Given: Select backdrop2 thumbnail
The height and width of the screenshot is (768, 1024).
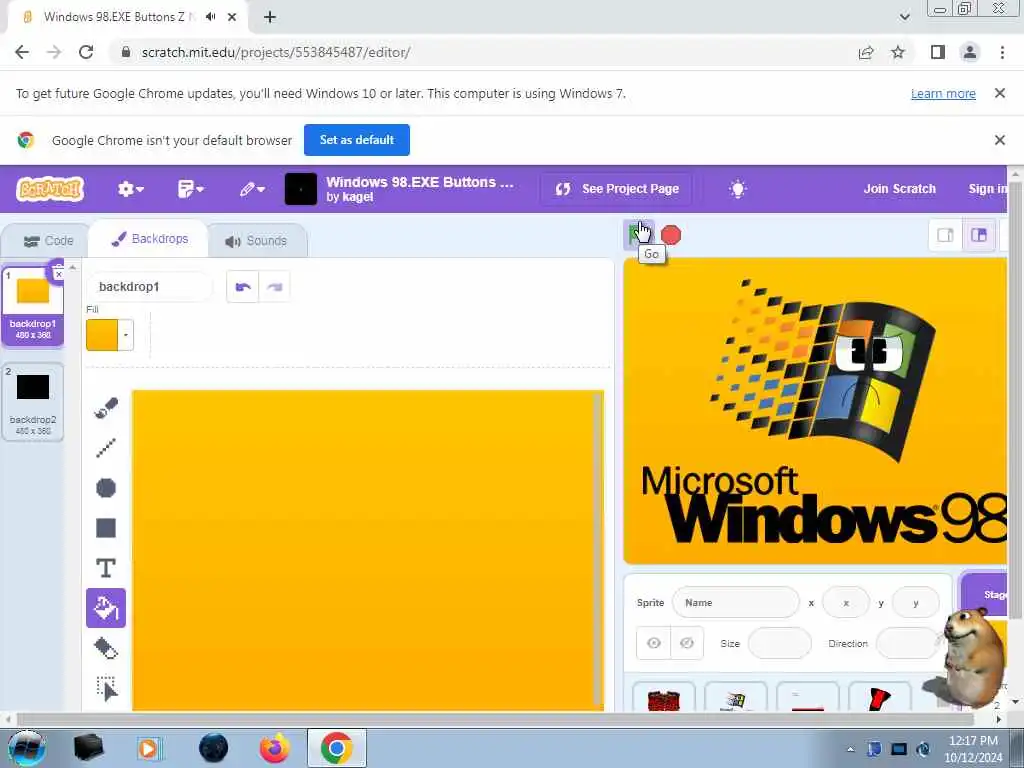Looking at the screenshot, I should (x=33, y=402).
